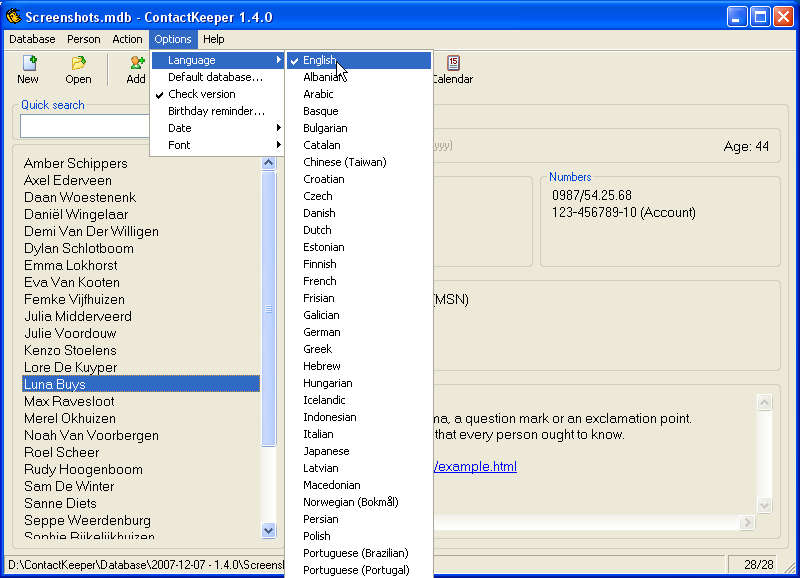The height and width of the screenshot is (578, 800).
Task: Switch language to Finnish
Action: pyautogui.click(x=359, y=264)
